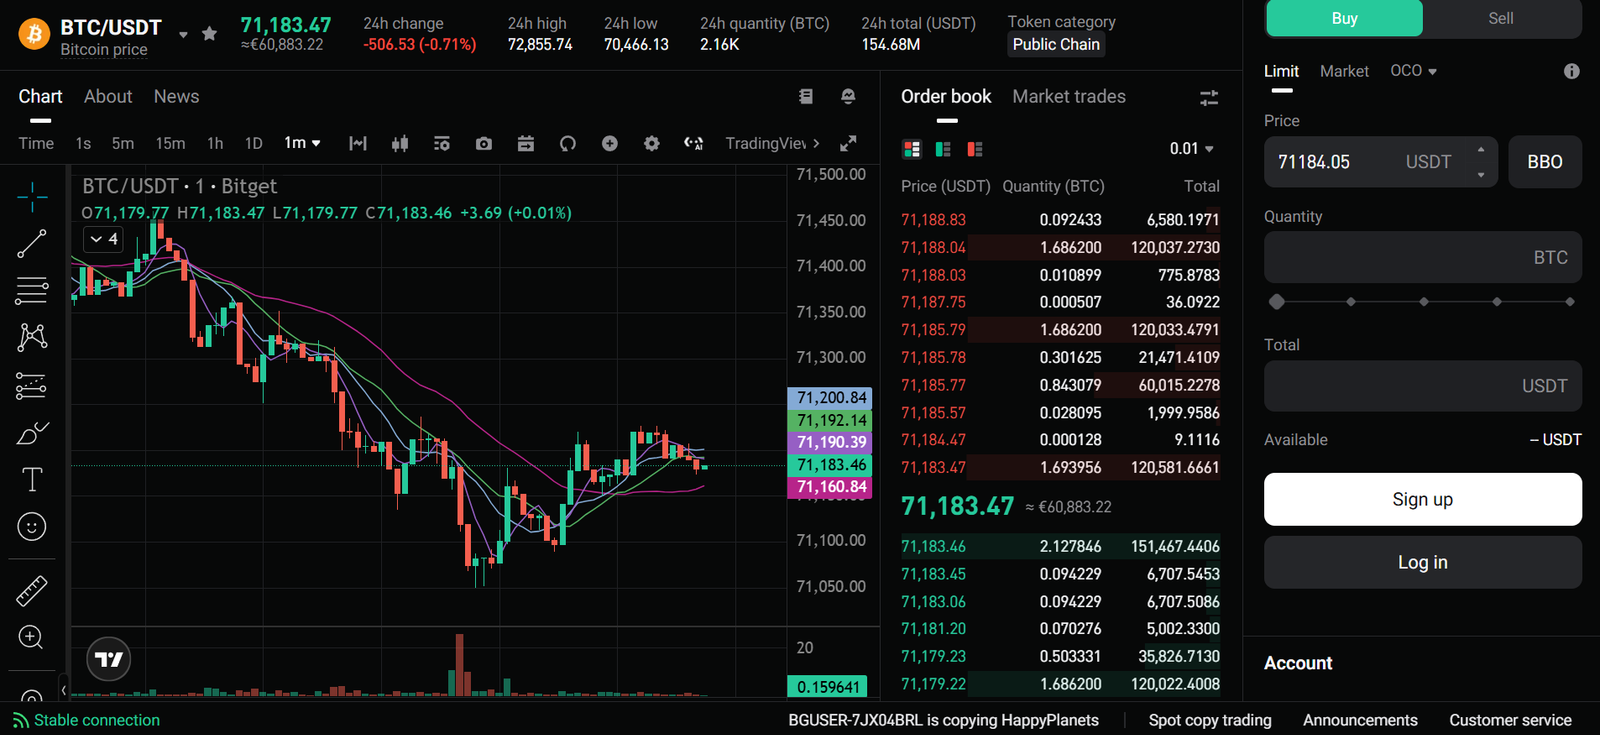Select the ruler measure tool
Screen dimensions: 1600x735
32,591
